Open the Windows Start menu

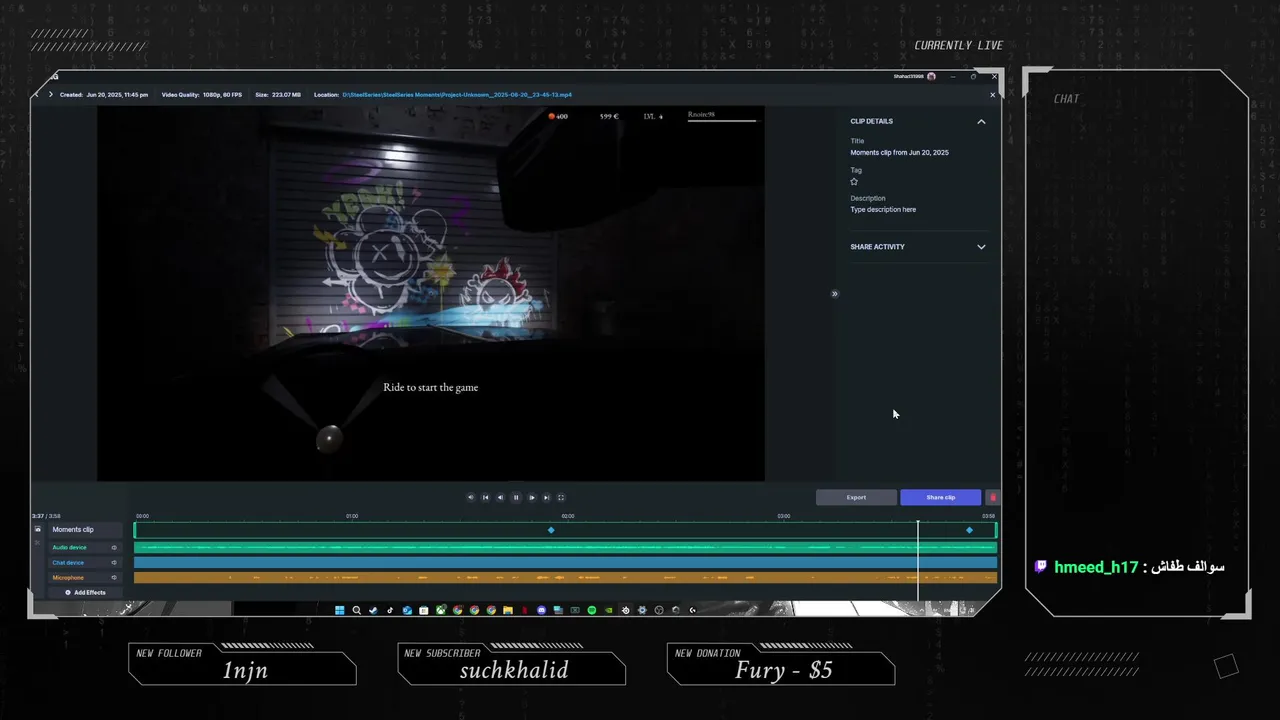point(340,610)
